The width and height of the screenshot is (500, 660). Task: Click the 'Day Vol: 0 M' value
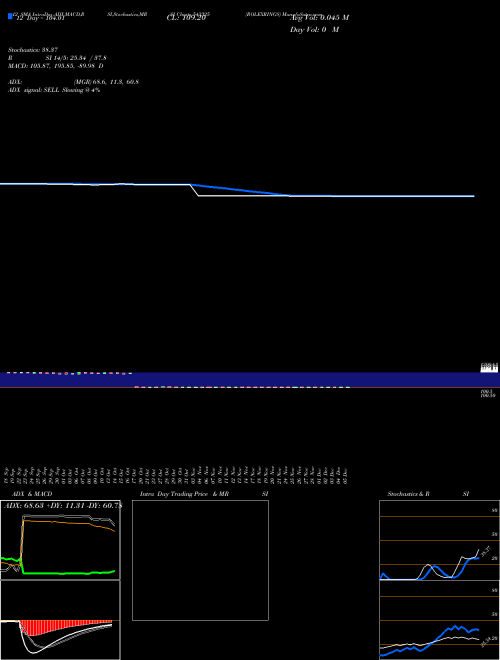coord(314,29)
